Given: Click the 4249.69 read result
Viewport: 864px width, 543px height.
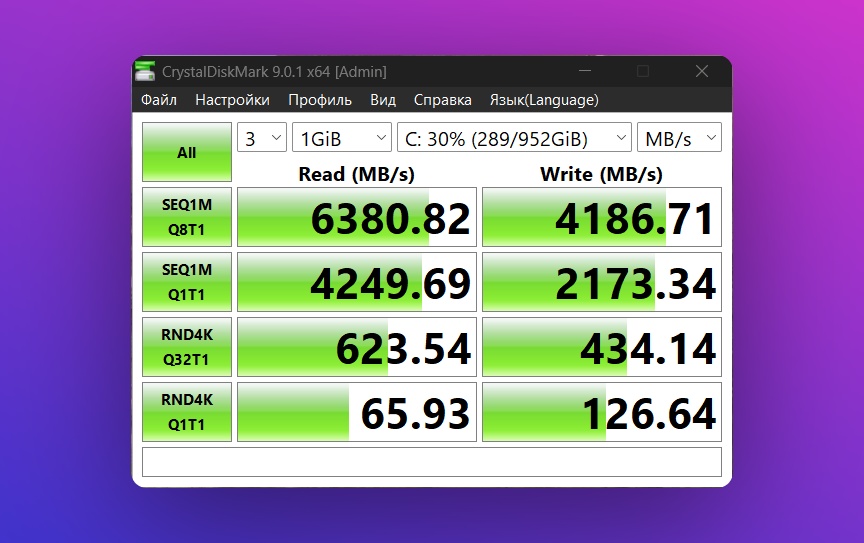Looking at the screenshot, I should pyautogui.click(x=357, y=282).
